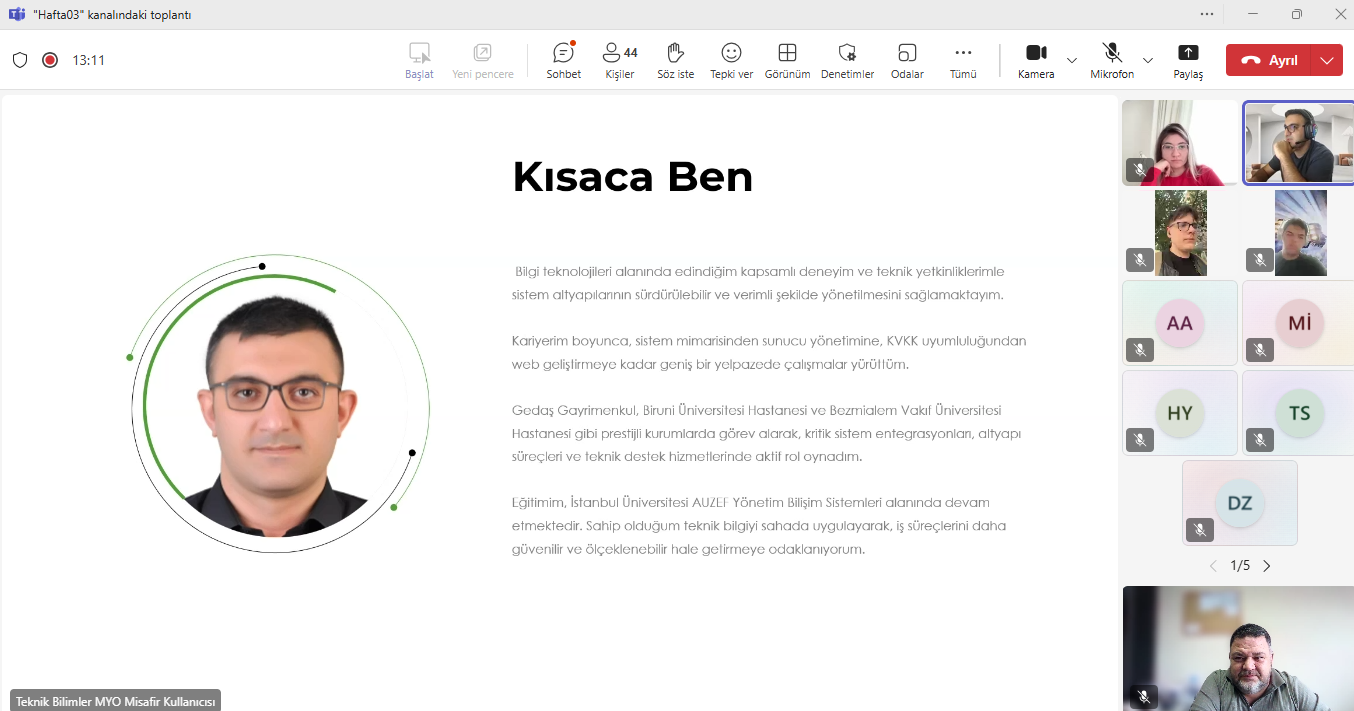
Task: Open the Sohbet chat panel
Action: pyautogui.click(x=563, y=60)
